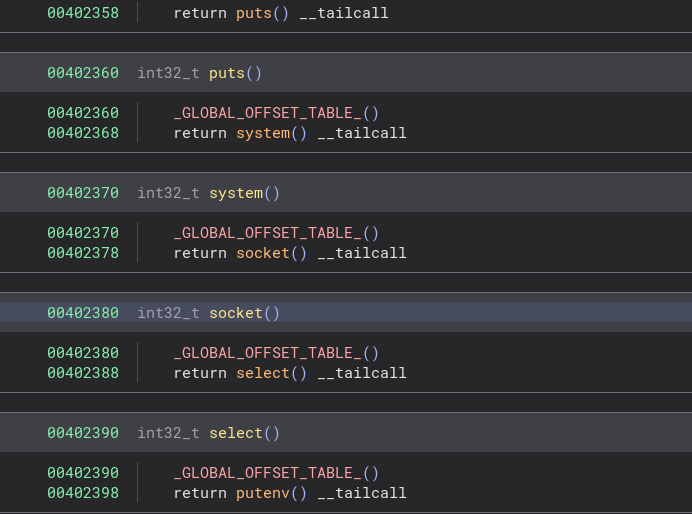Viewport: 692px width, 514px height.
Task: Select the select function header name
Action: pyautogui.click(x=235, y=433)
